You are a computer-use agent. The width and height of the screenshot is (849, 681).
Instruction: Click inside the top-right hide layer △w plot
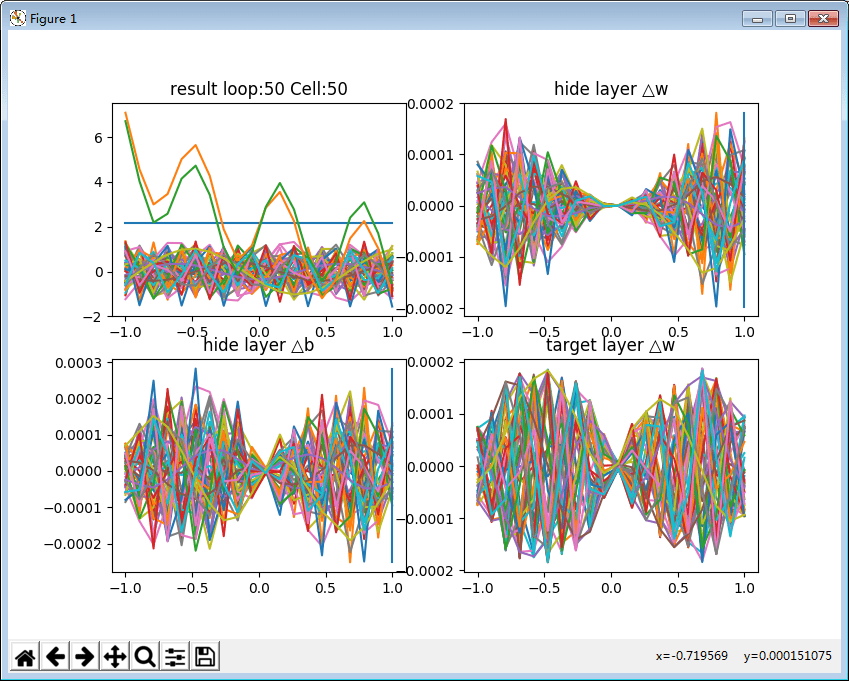click(611, 209)
